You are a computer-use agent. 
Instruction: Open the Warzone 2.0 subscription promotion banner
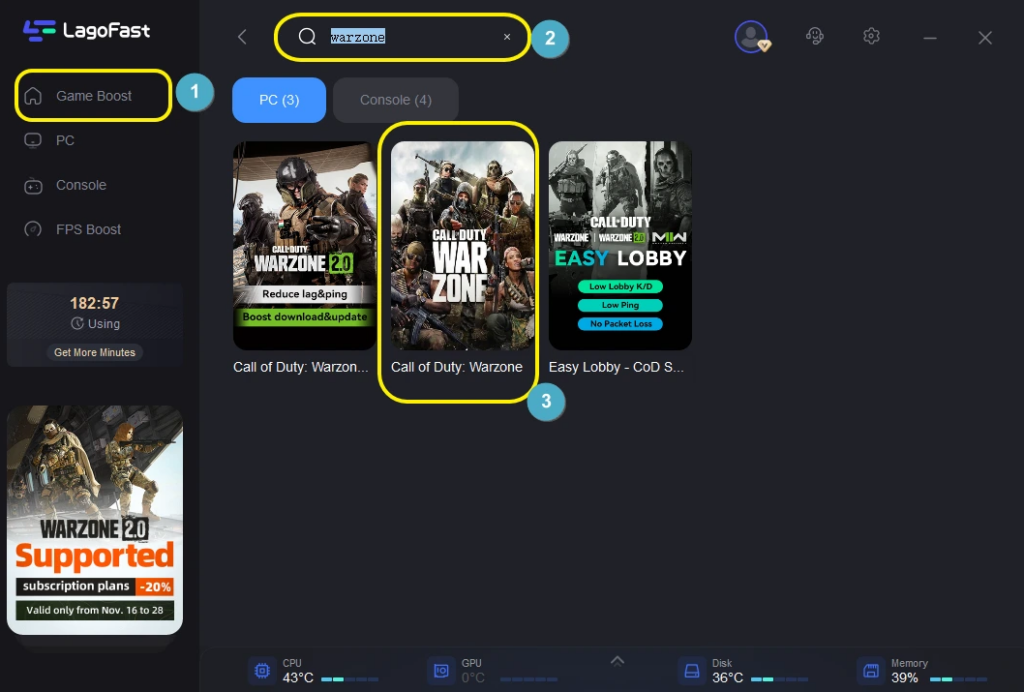pyautogui.click(x=94, y=516)
